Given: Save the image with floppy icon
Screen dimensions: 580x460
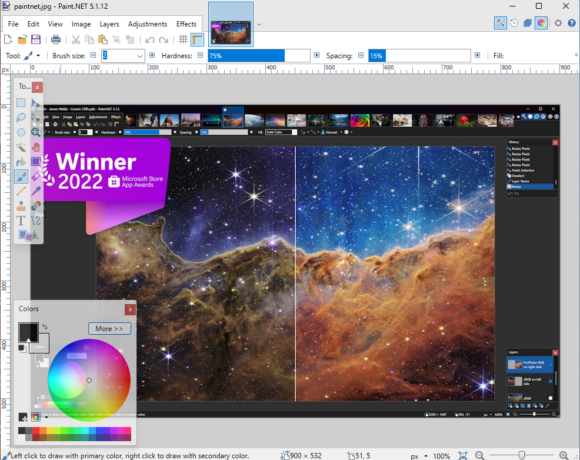Looking at the screenshot, I should click(36, 39).
